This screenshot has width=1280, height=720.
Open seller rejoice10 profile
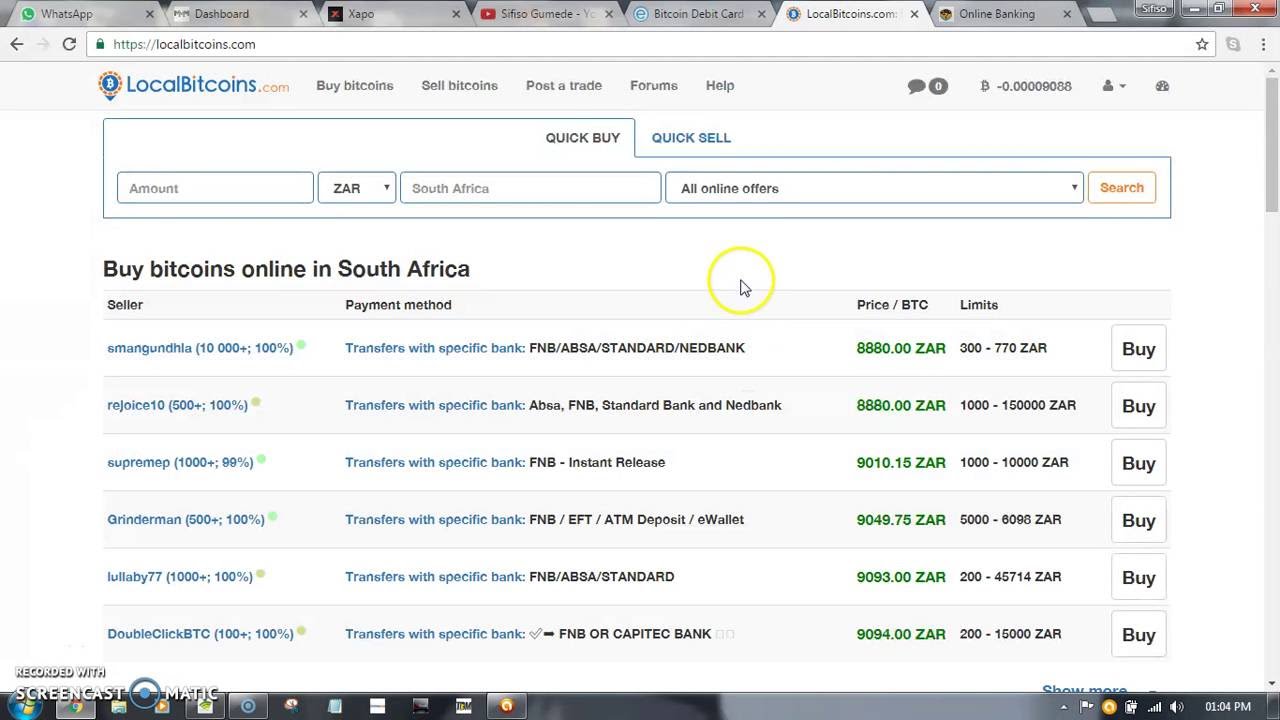[x=177, y=405]
